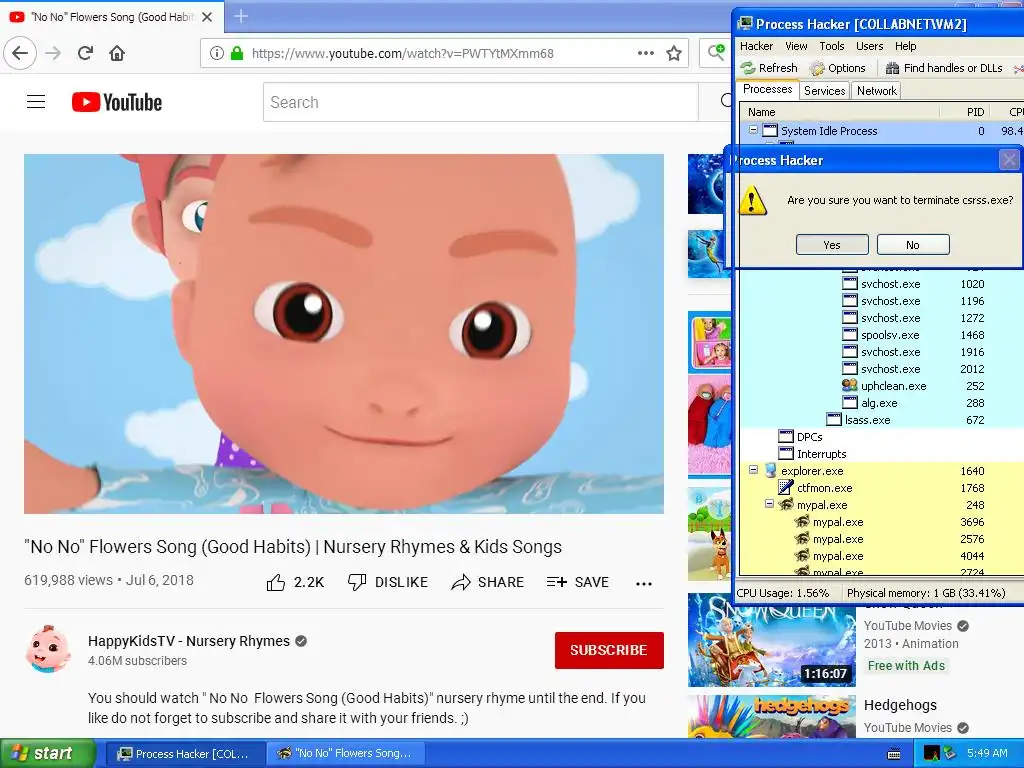
Task: Open the View menu in Process Hacker
Action: coord(796,46)
